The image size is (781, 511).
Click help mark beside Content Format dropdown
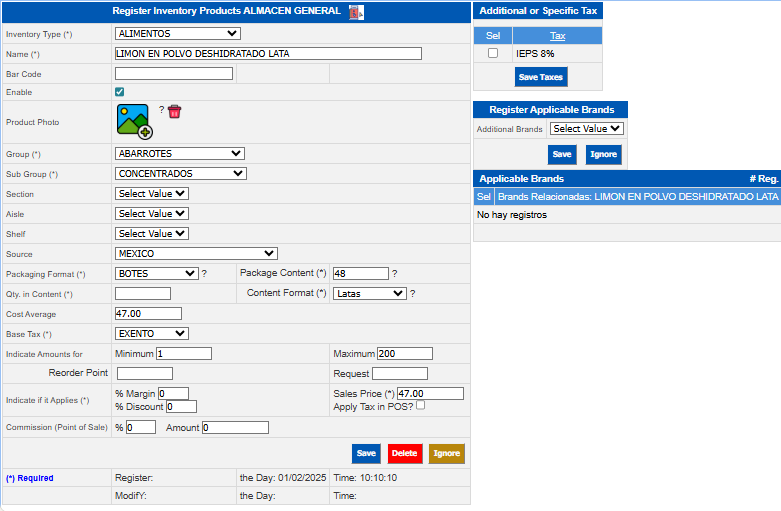[412, 294]
